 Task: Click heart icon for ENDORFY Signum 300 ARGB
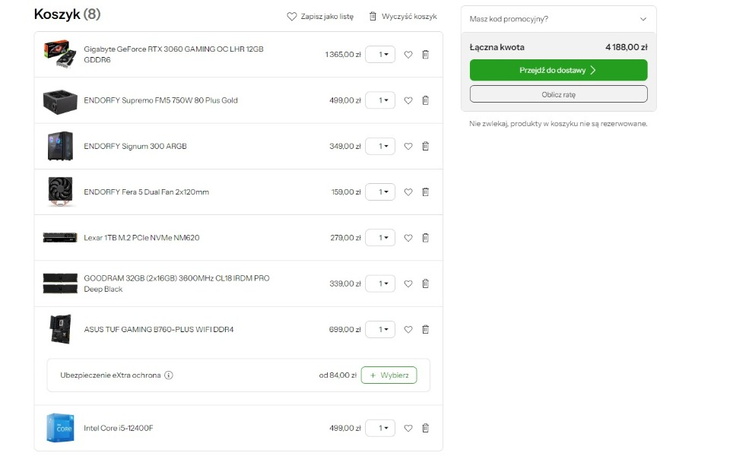tap(408, 146)
